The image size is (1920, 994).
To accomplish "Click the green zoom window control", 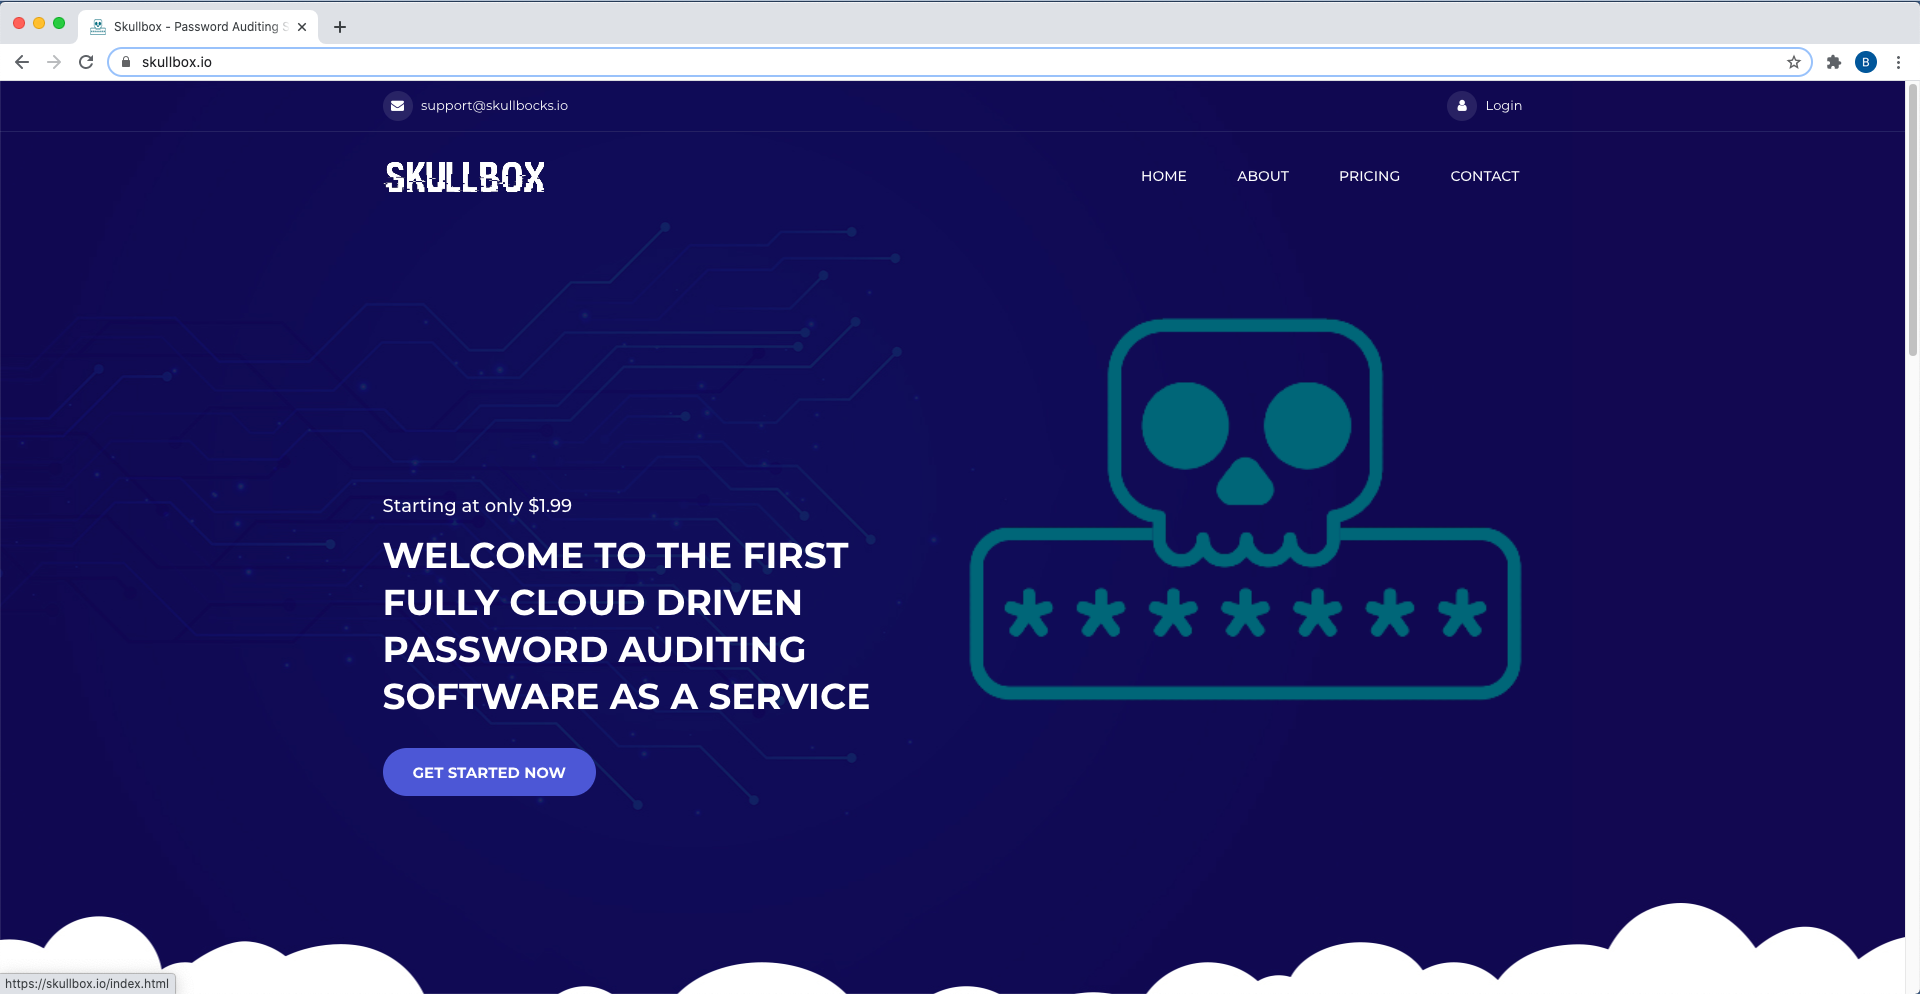I will [59, 22].
